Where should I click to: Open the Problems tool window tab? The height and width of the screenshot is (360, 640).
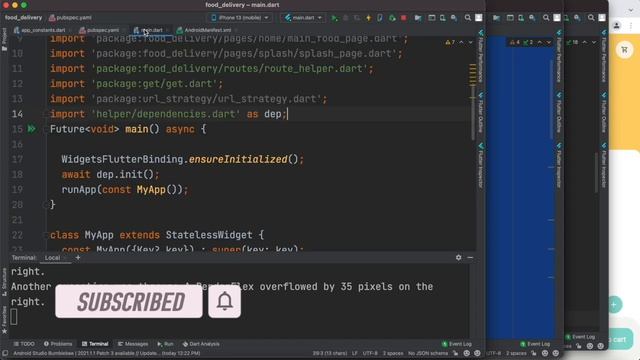(58, 344)
